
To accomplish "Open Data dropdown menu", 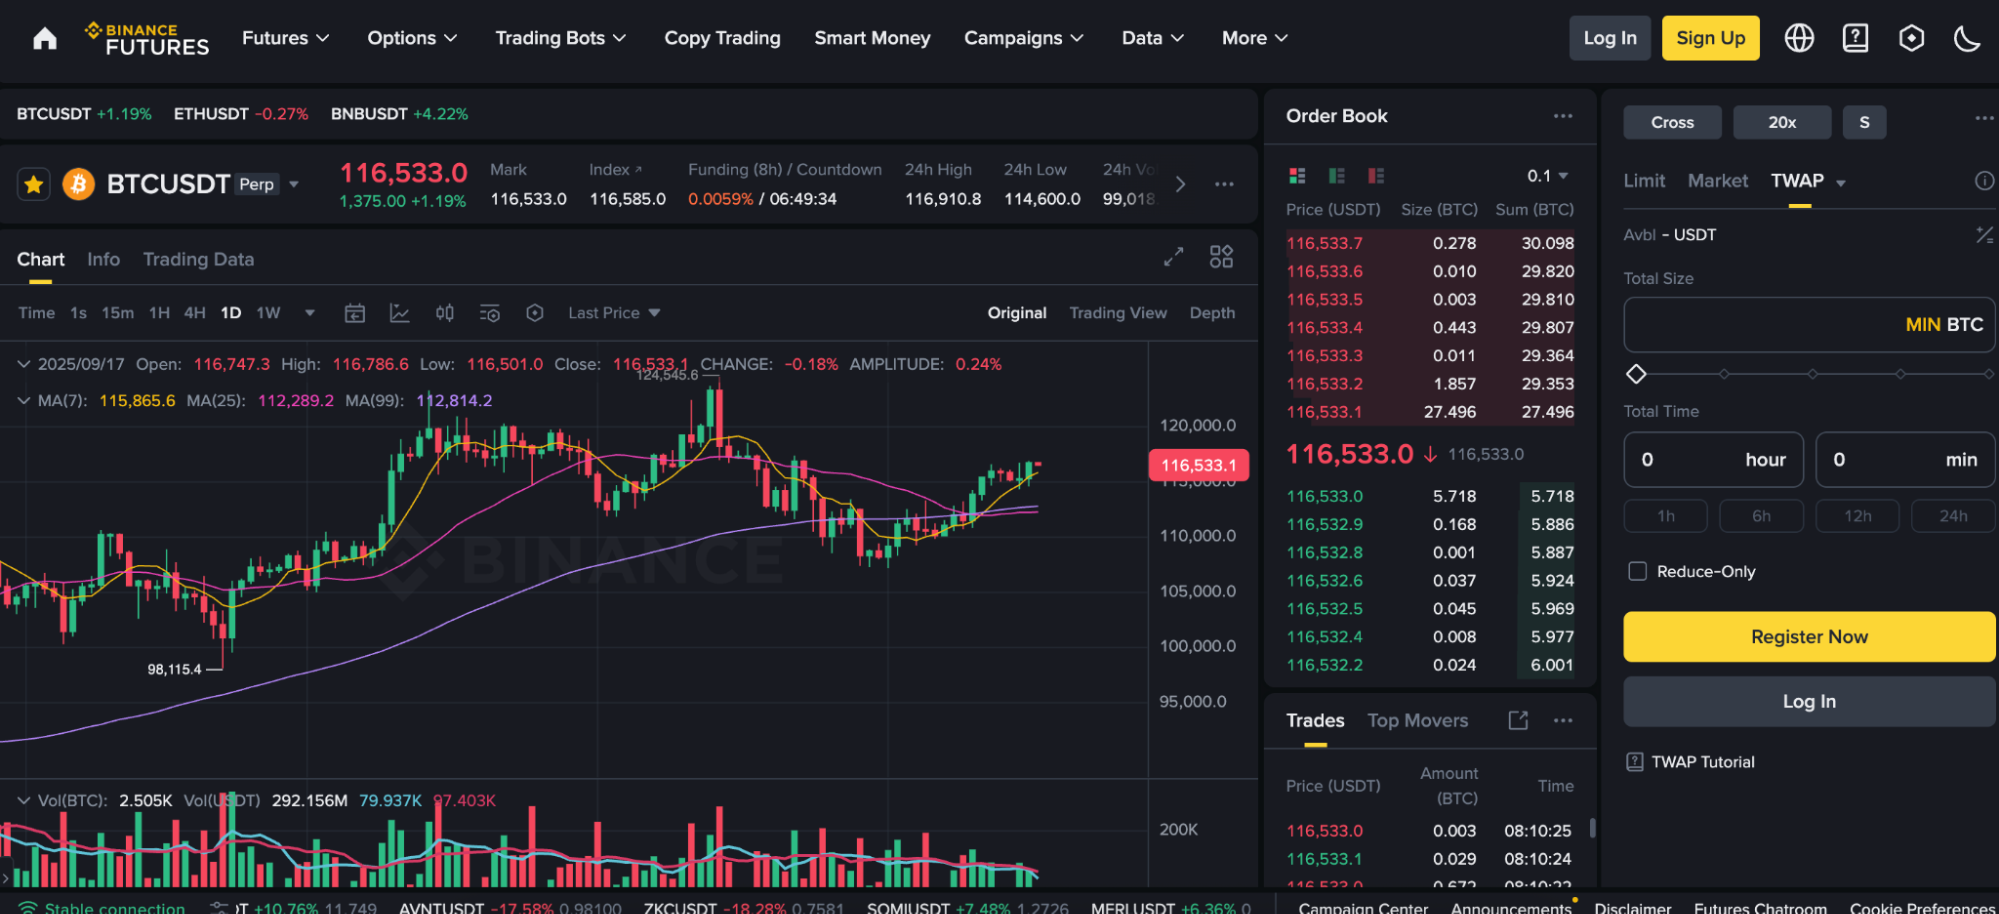I will (1152, 38).
